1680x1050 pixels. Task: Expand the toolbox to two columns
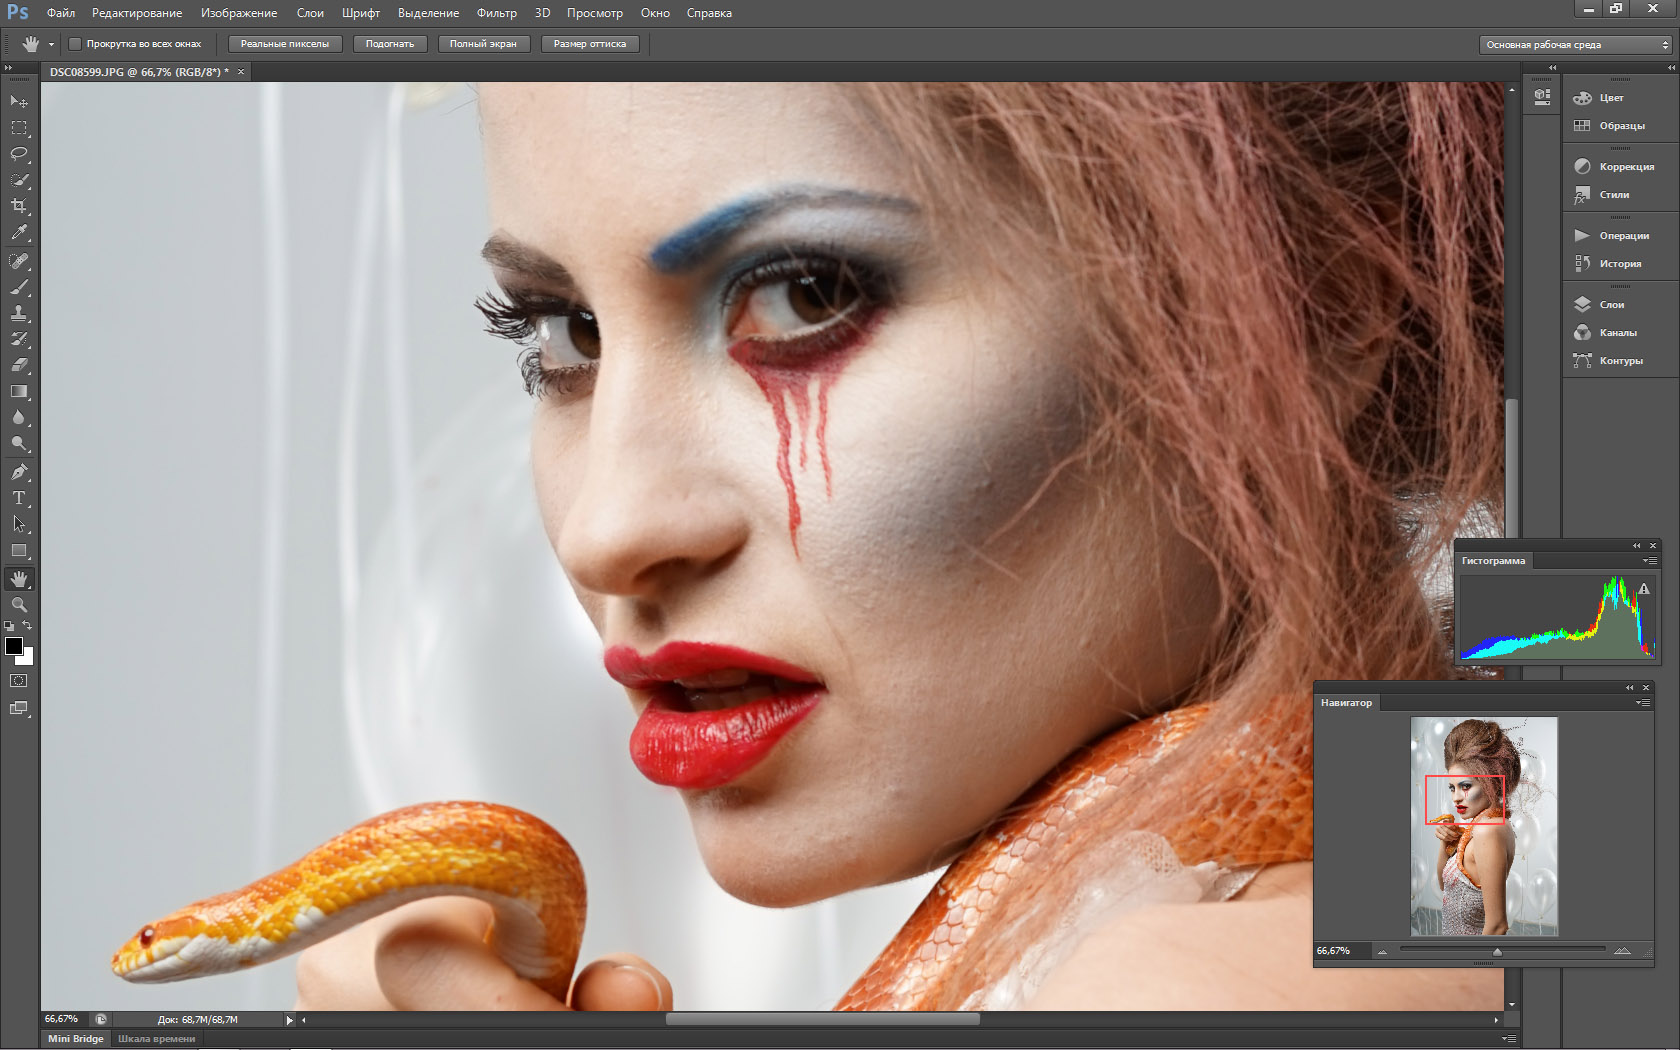click(9, 68)
